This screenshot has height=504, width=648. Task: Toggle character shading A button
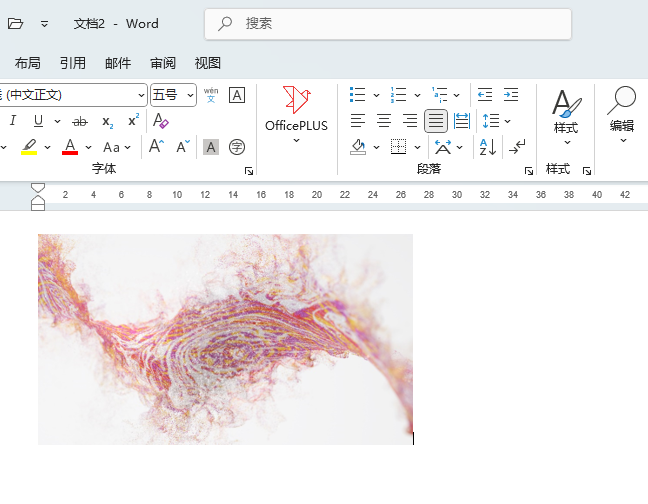click(211, 147)
